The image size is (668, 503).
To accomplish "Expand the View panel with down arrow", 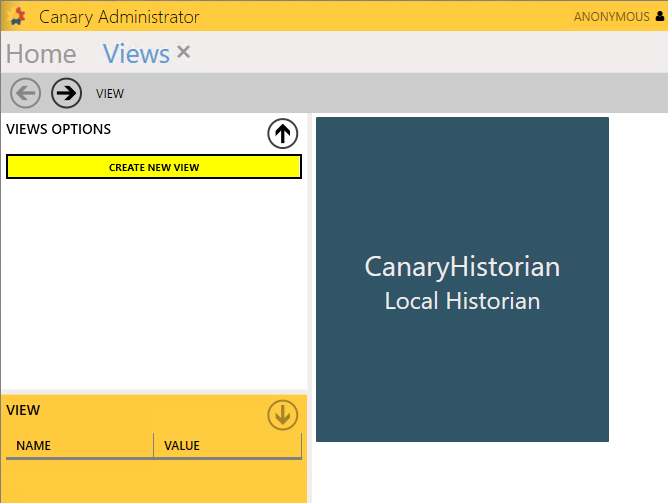I will pyautogui.click(x=283, y=415).
